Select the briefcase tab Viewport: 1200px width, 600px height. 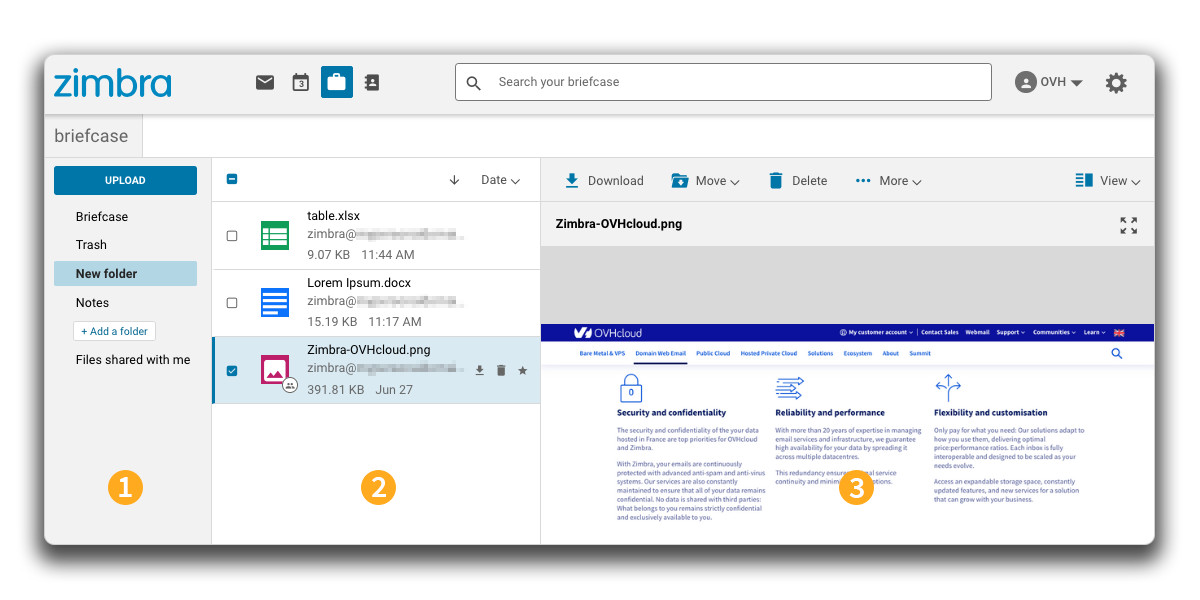(x=93, y=135)
